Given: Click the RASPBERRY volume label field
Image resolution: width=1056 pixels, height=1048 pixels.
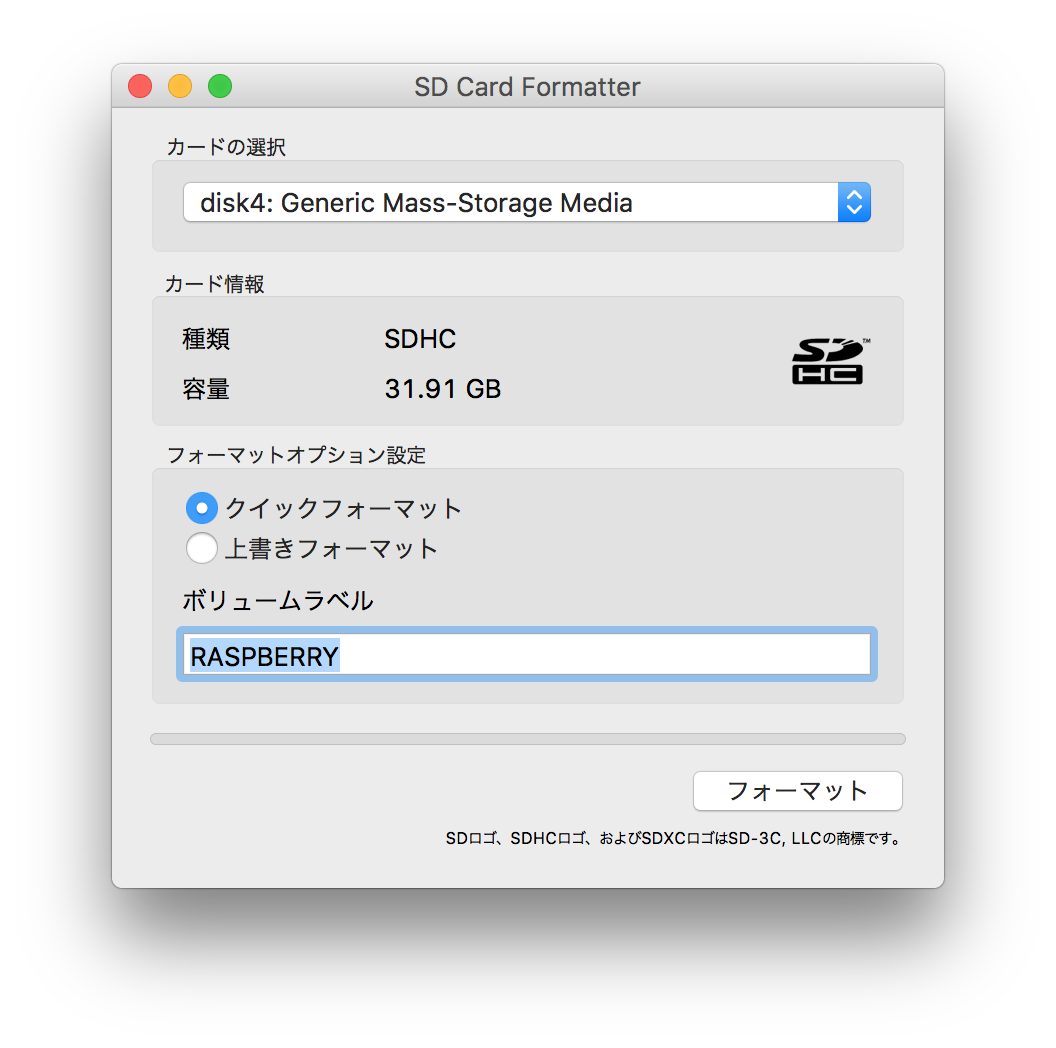Looking at the screenshot, I should click(x=527, y=655).
